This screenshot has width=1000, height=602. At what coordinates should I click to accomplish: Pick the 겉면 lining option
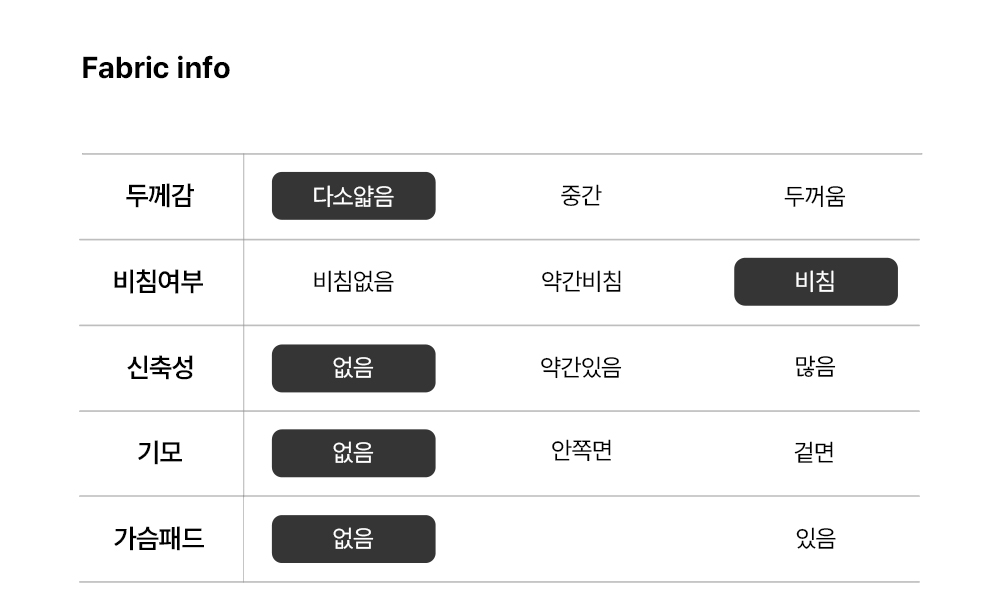click(x=814, y=452)
